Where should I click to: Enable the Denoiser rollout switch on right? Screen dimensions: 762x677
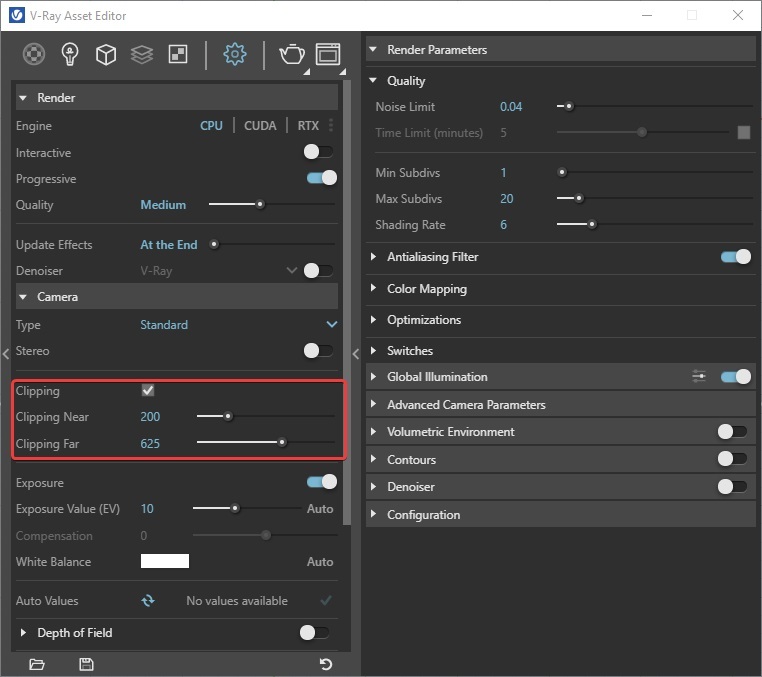click(x=733, y=486)
